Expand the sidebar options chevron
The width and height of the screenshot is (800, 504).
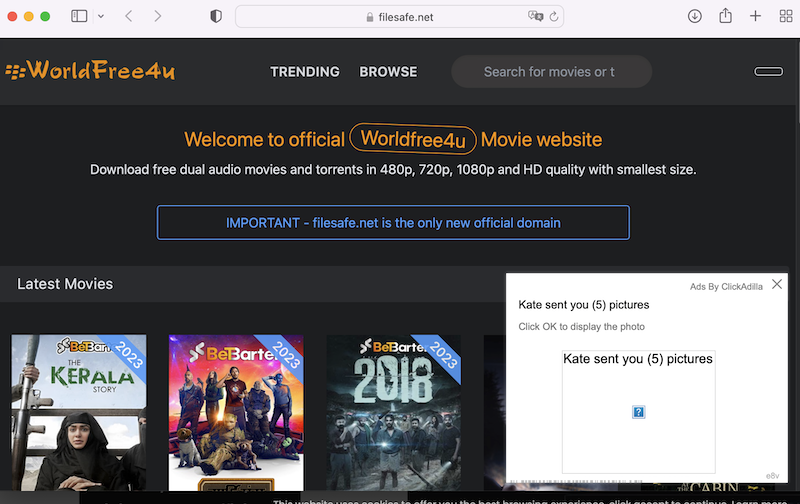coord(101,16)
